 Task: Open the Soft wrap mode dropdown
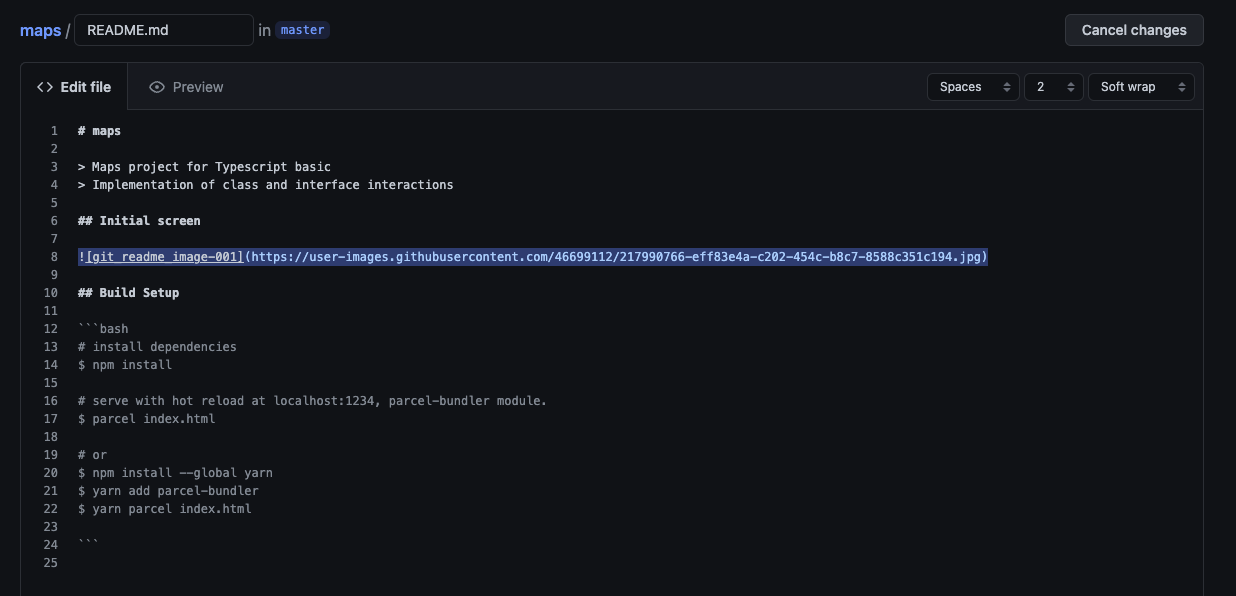click(1141, 87)
